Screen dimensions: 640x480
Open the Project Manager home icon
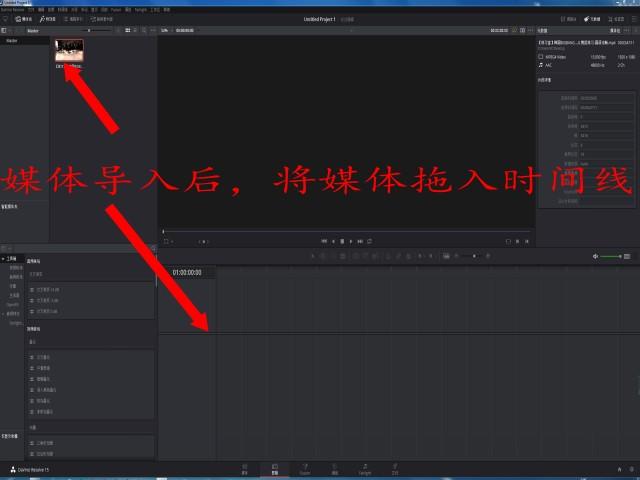(x=619, y=470)
